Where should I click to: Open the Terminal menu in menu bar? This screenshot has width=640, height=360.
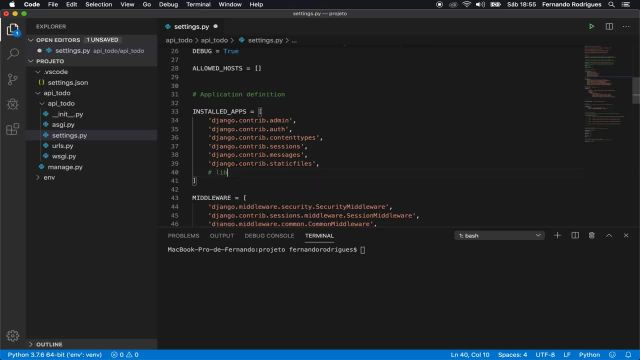click(x=198, y=4)
